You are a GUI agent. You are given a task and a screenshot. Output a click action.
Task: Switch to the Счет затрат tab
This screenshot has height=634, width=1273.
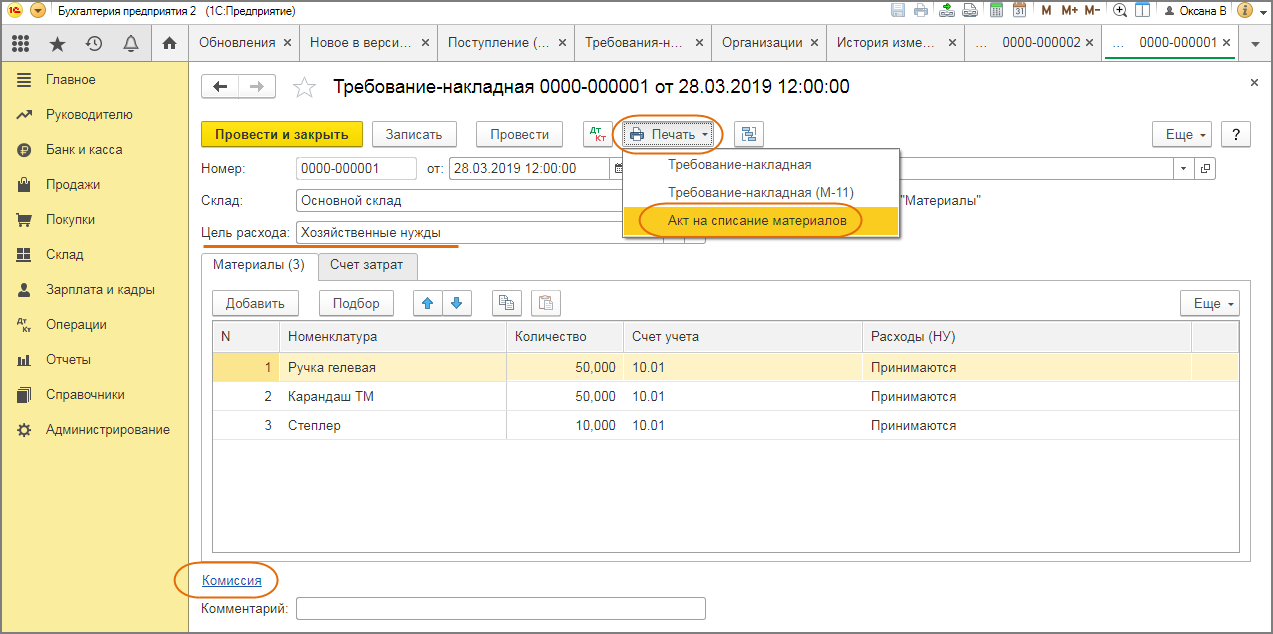(368, 266)
